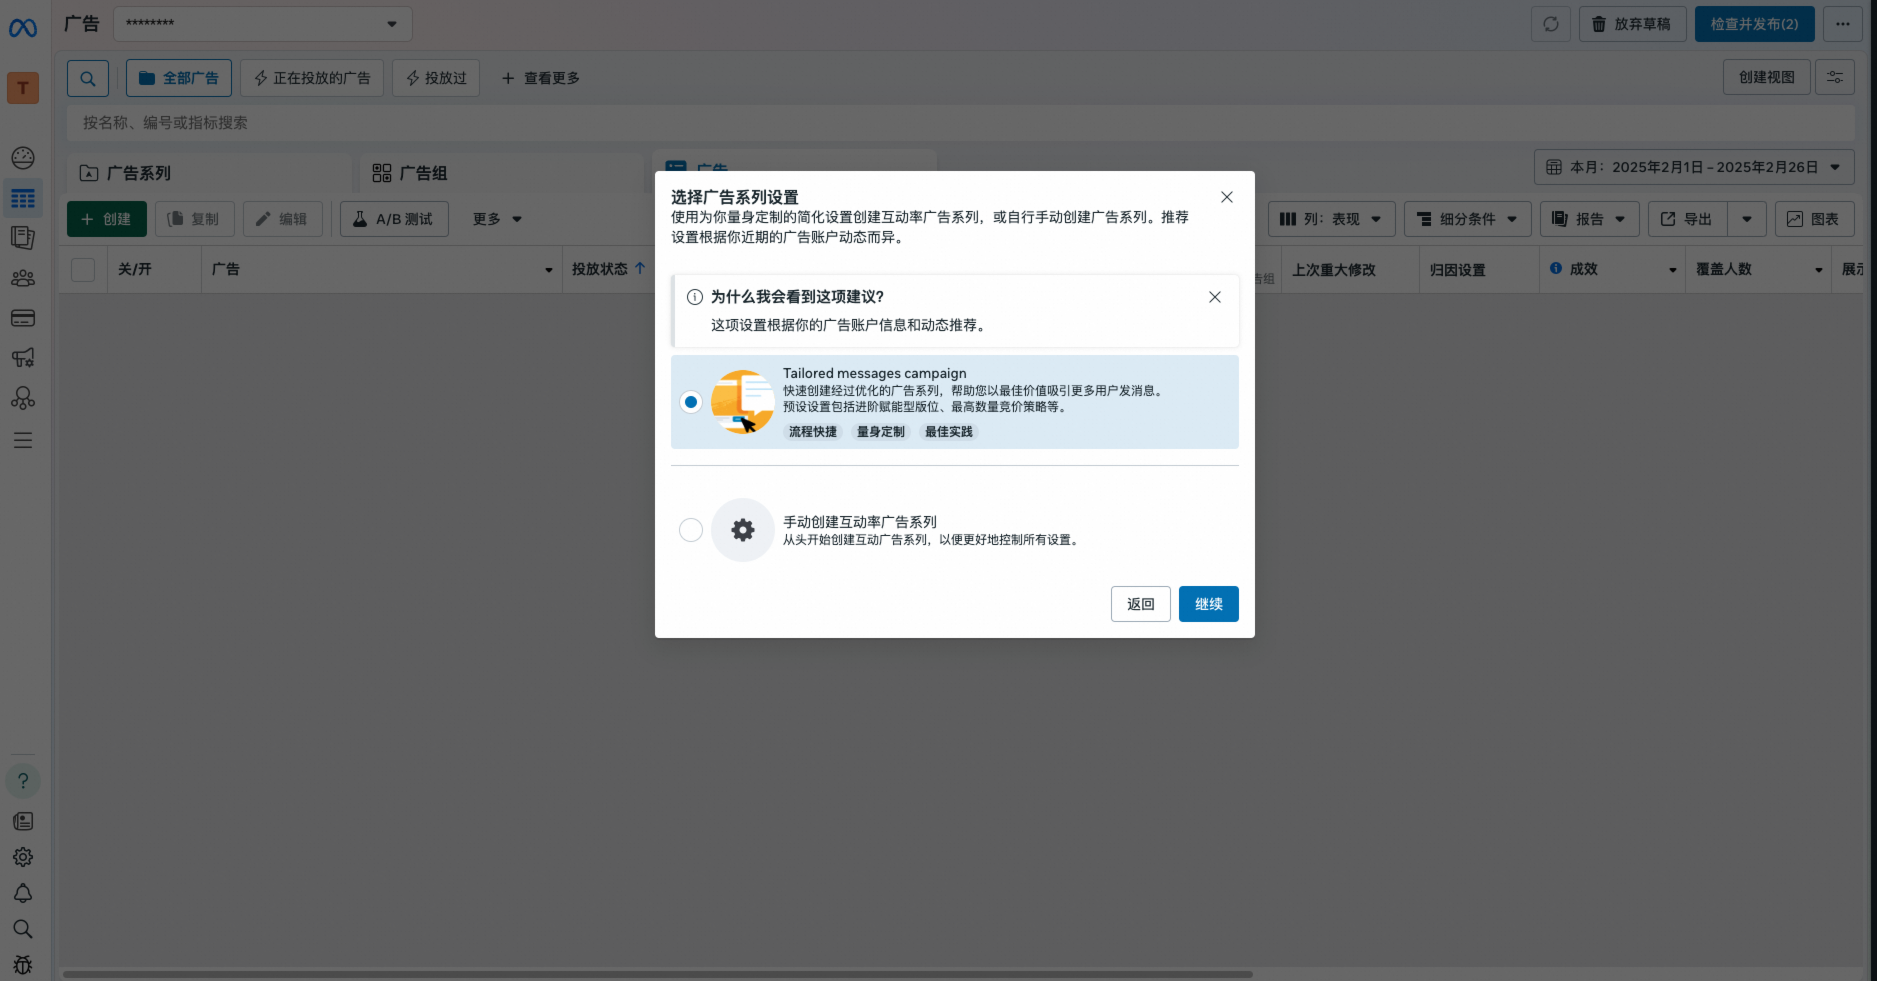Open the All tools hamburger menu icon

coord(23,440)
